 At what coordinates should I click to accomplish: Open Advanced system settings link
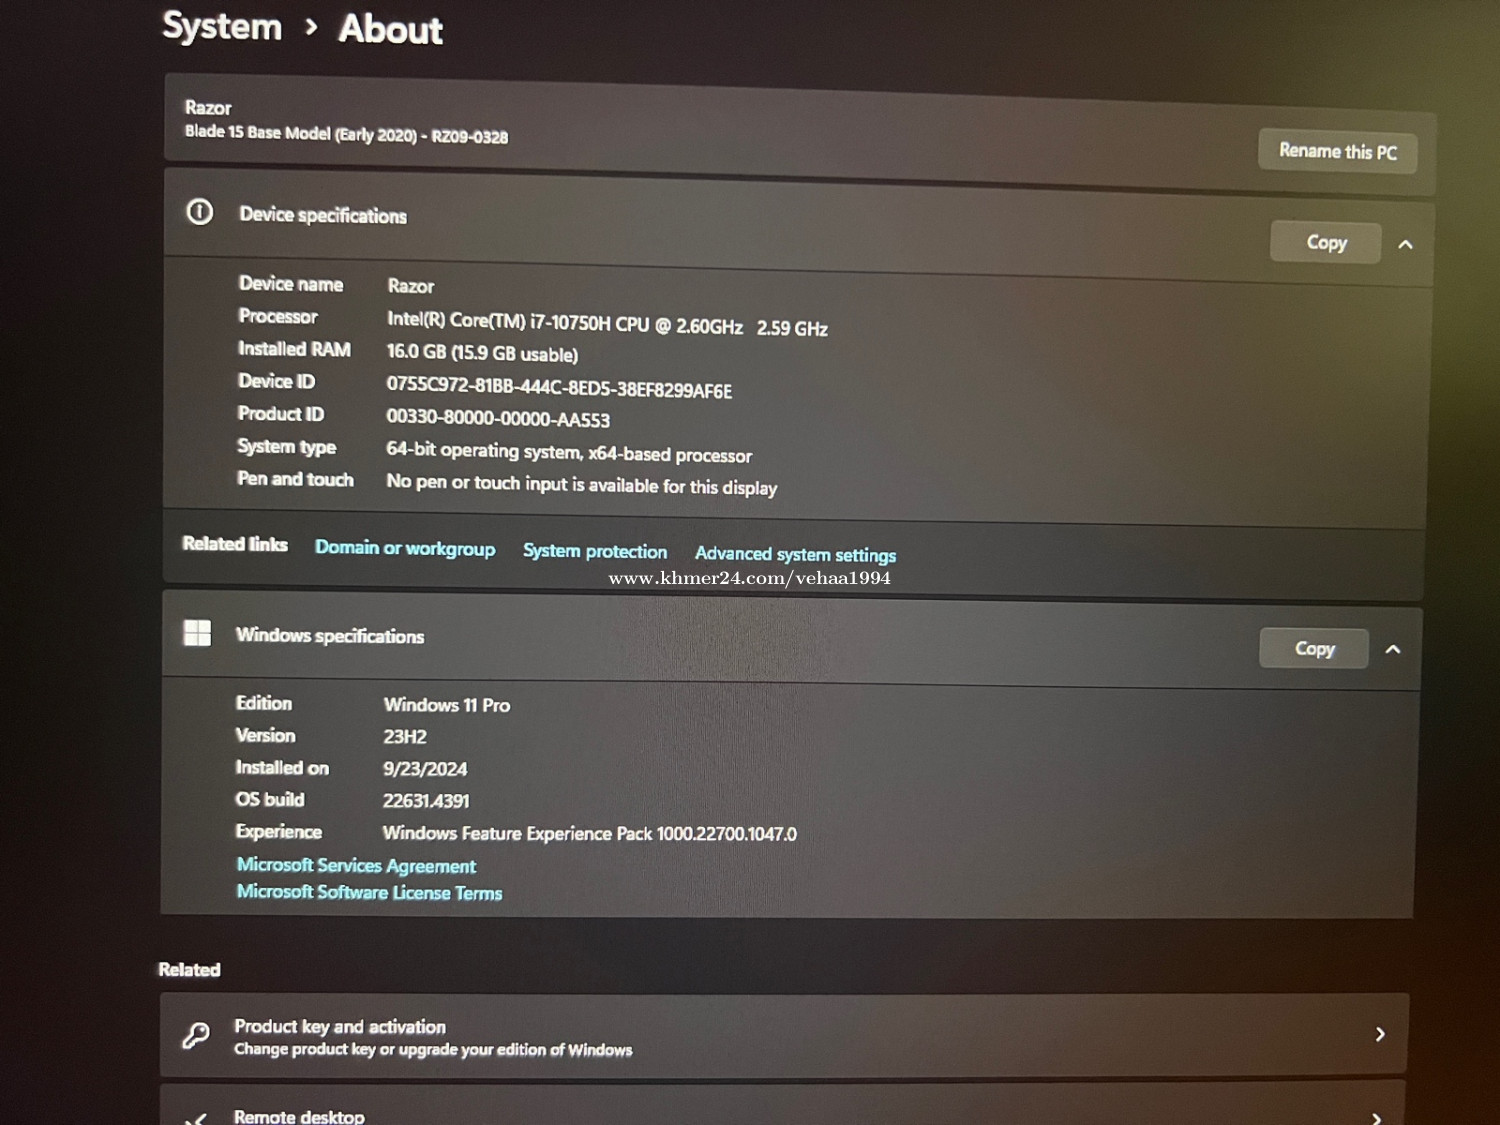795,554
